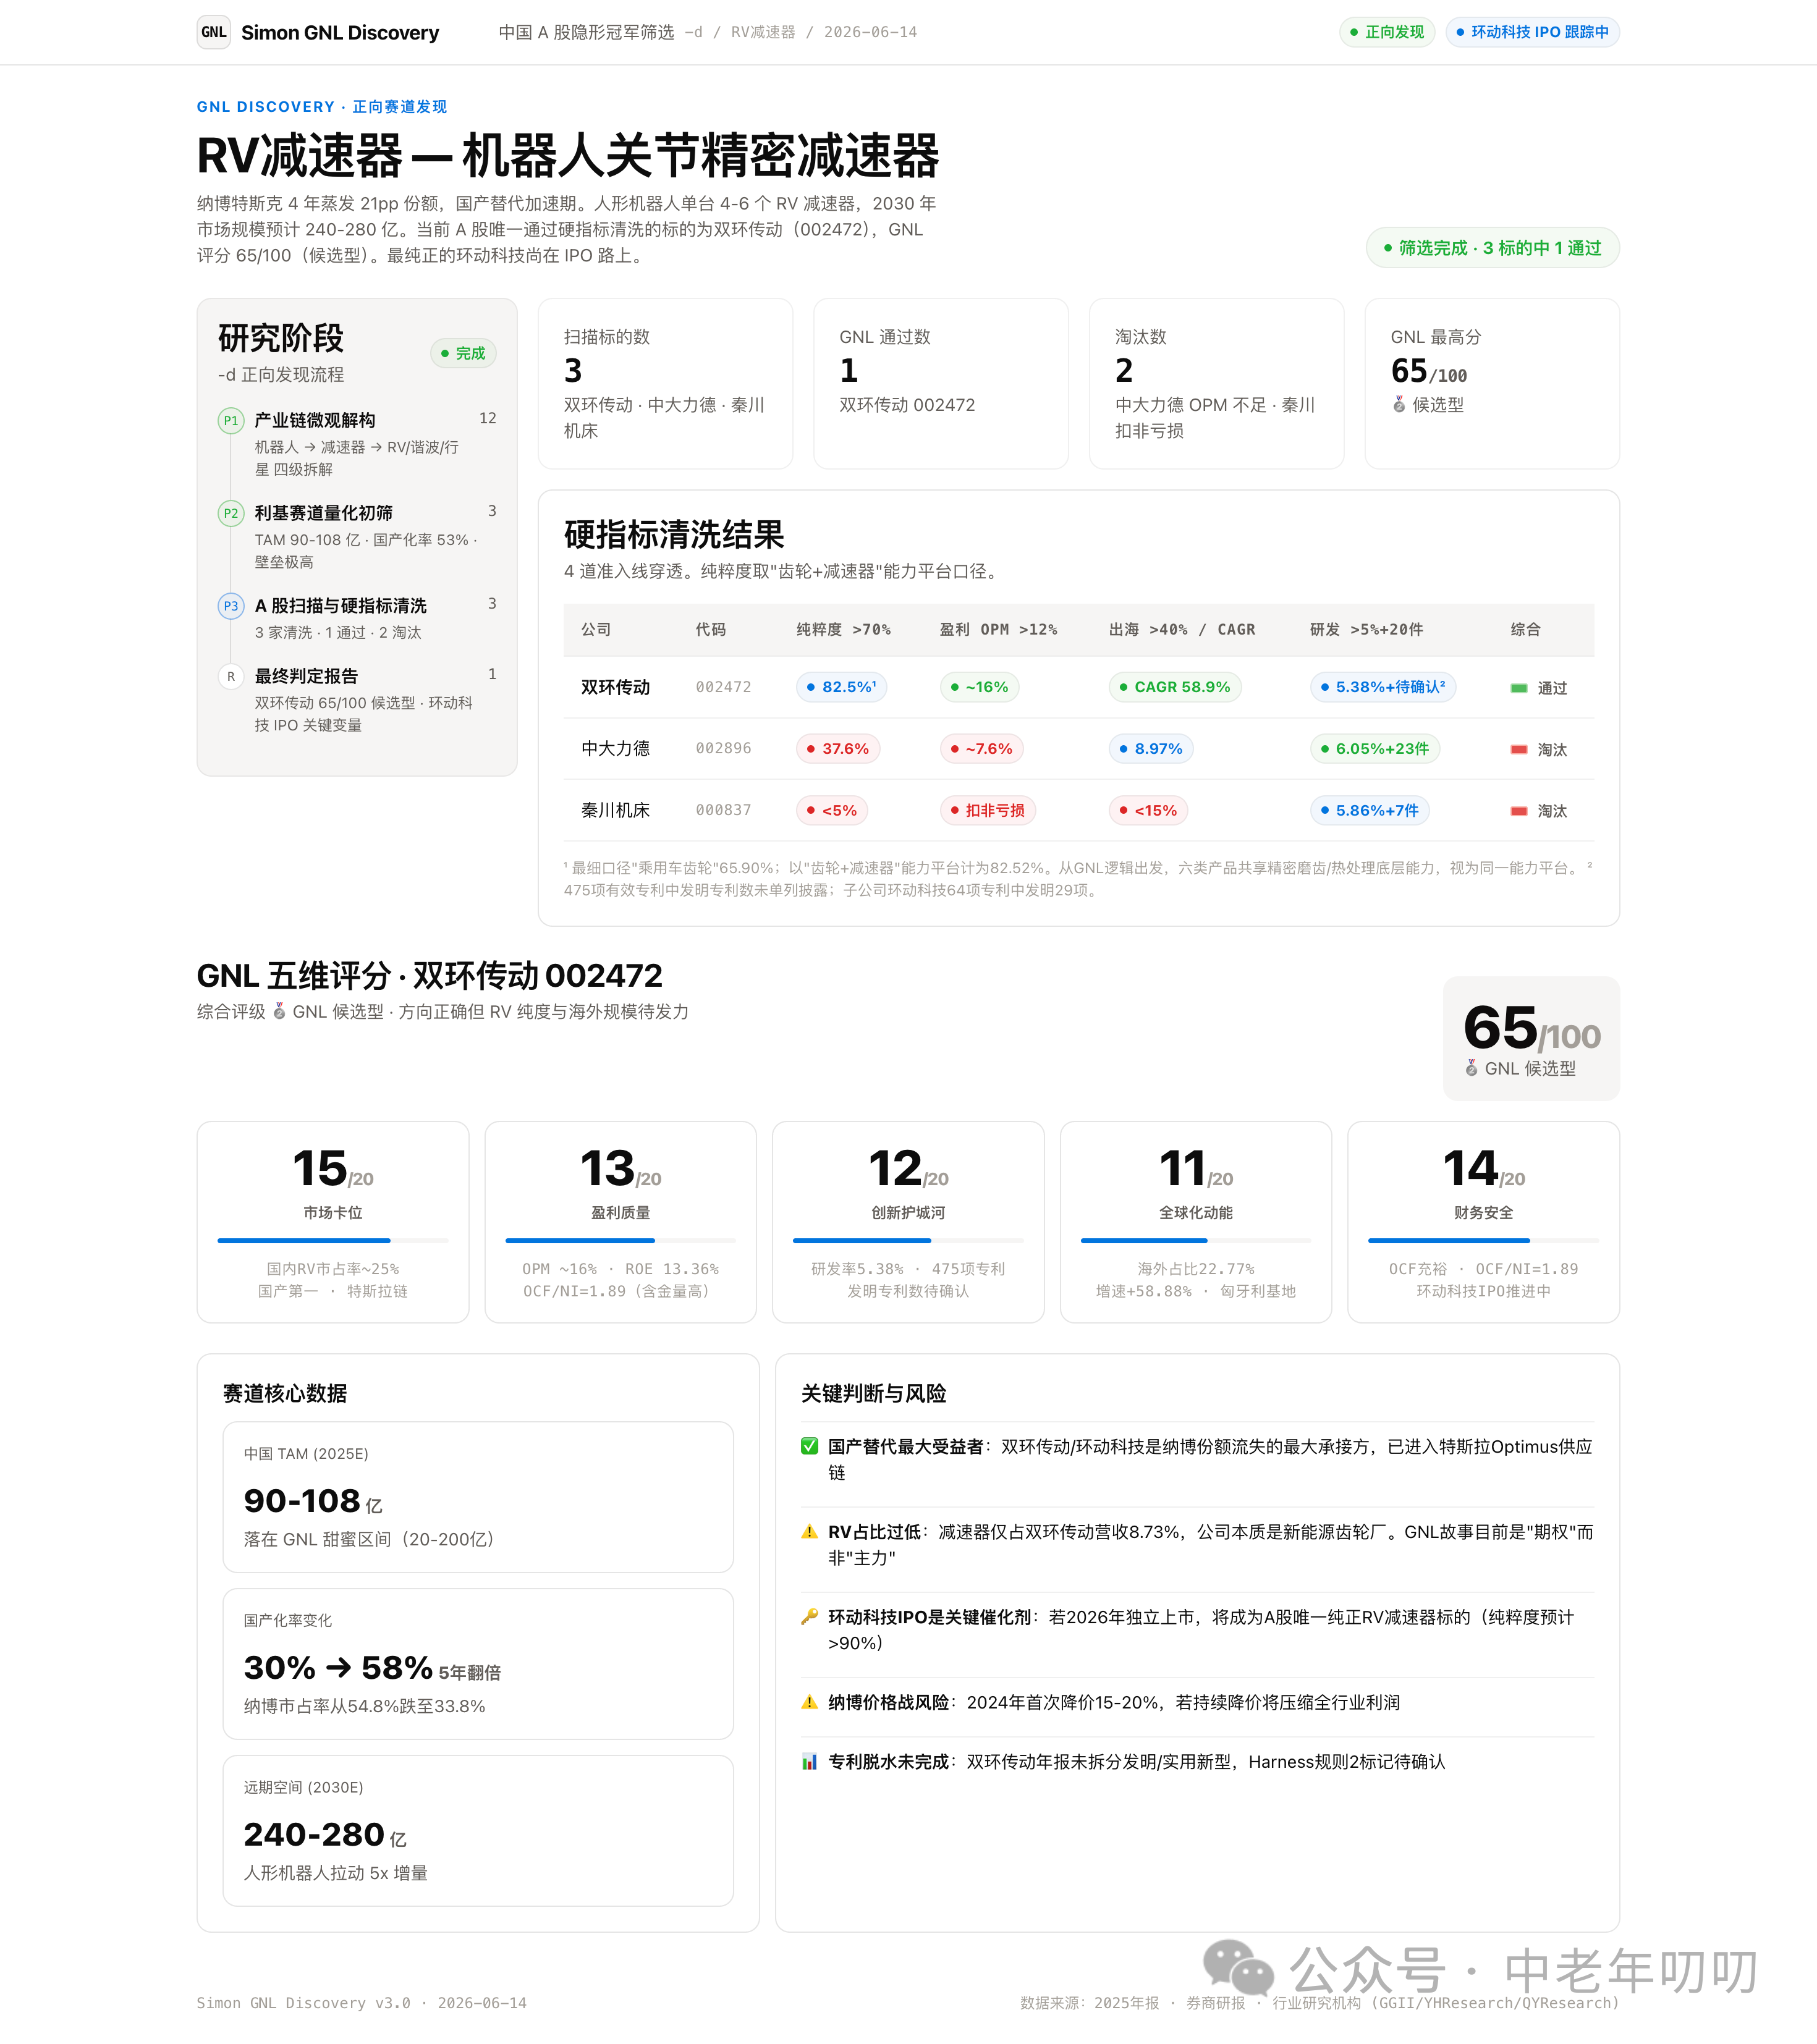The width and height of the screenshot is (1817, 2044).
Task: Click the medal icon beside 候选型 in GNL 最高分 card
Action: pyautogui.click(x=1399, y=405)
